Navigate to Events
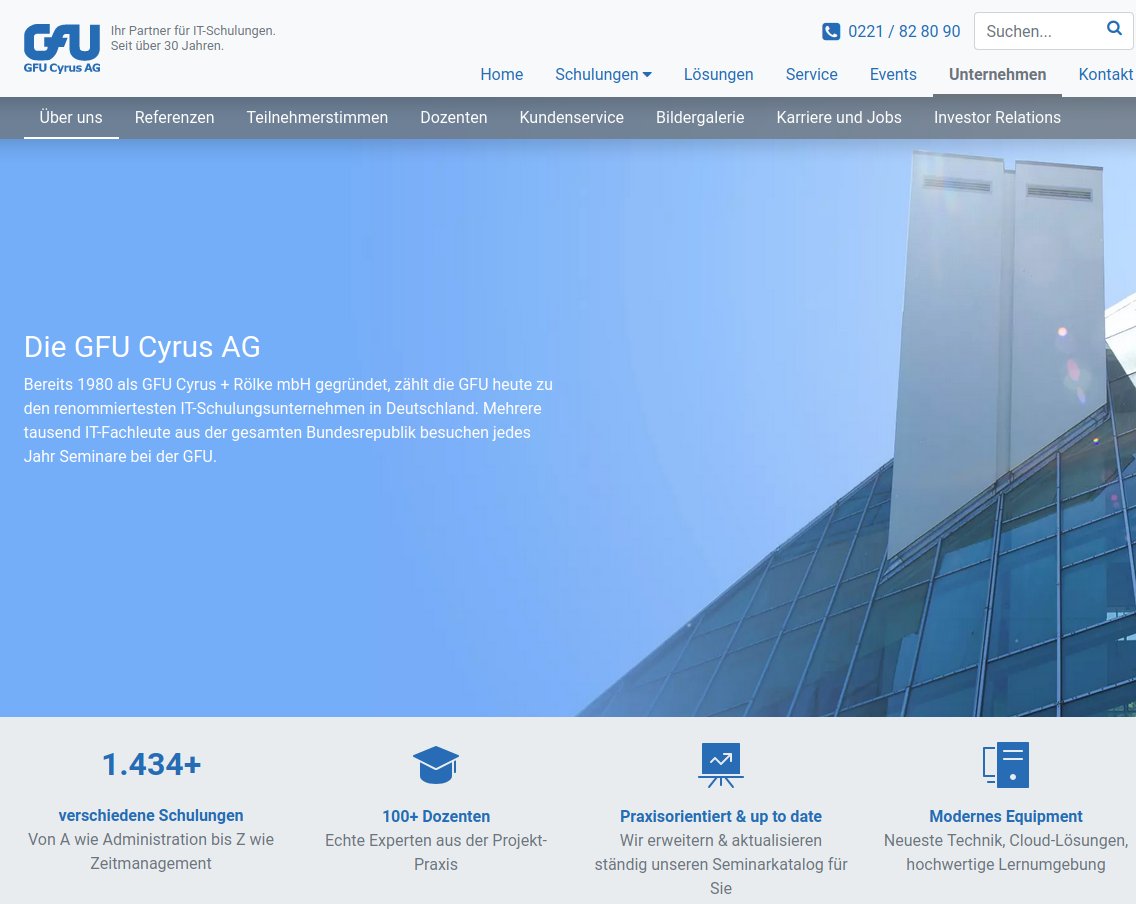Screen dimensions: 1136x904 pyautogui.click(x=893, y=75)
